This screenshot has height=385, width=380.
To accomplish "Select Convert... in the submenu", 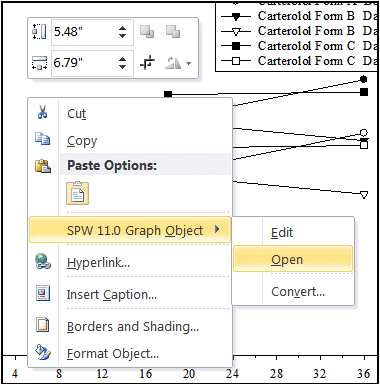I will [x=293, y=292].
